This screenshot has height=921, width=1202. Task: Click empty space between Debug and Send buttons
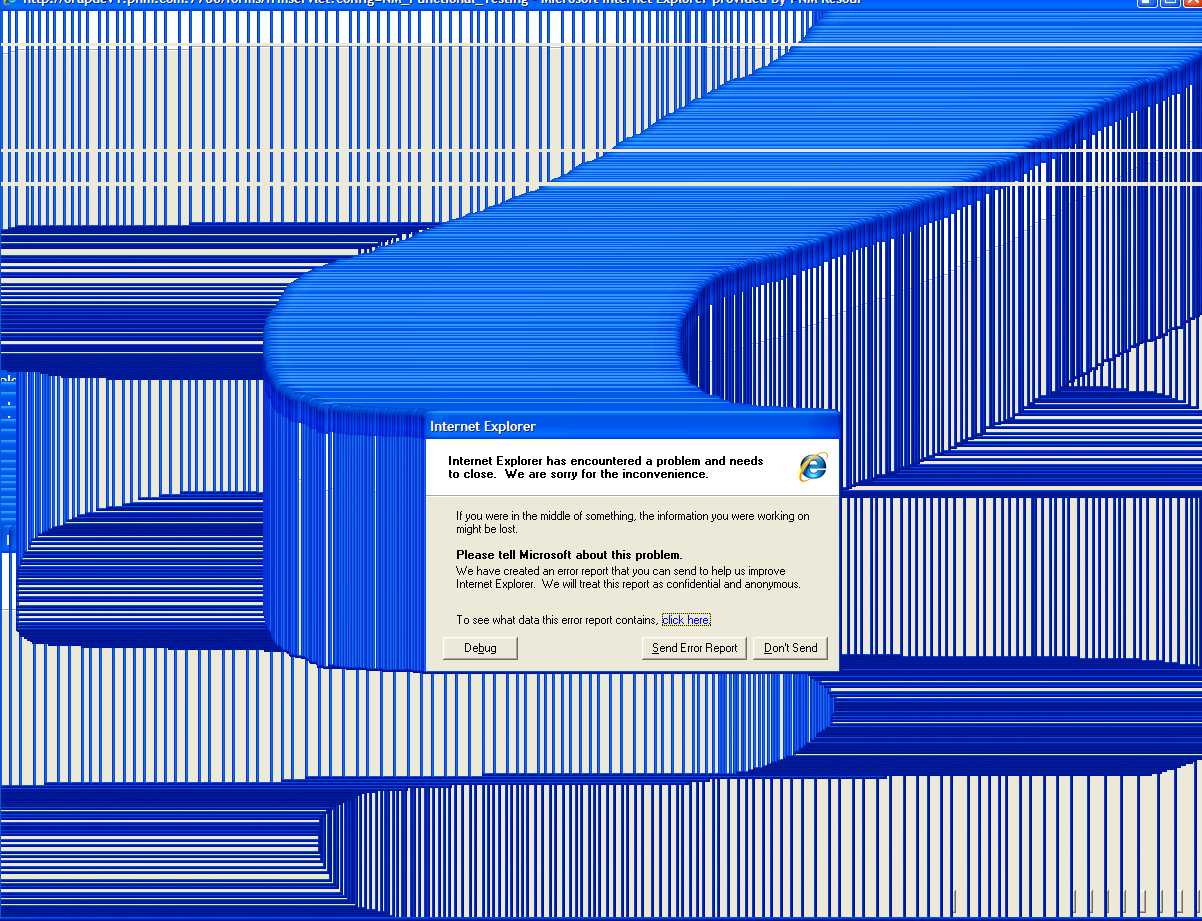point(579,648)
